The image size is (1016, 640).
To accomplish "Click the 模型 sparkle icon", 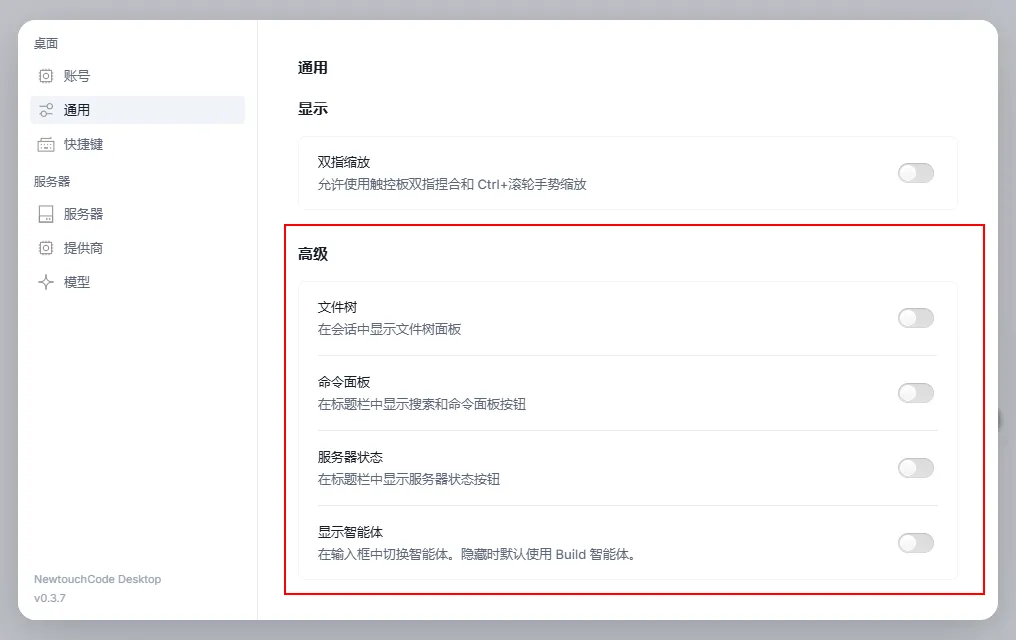I will [46, 282].
